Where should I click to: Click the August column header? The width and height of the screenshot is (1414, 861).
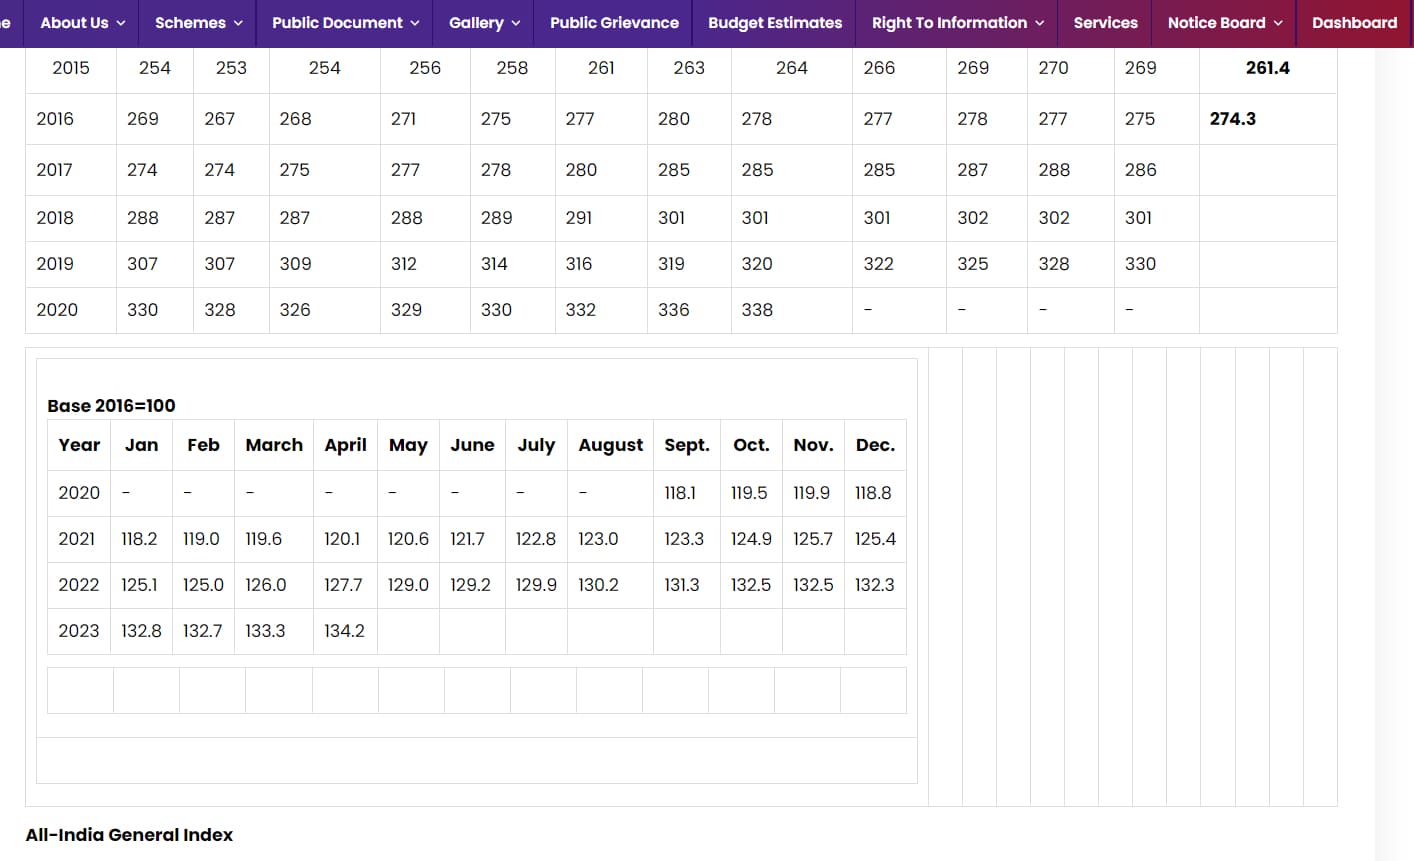(x=610, y=445)
